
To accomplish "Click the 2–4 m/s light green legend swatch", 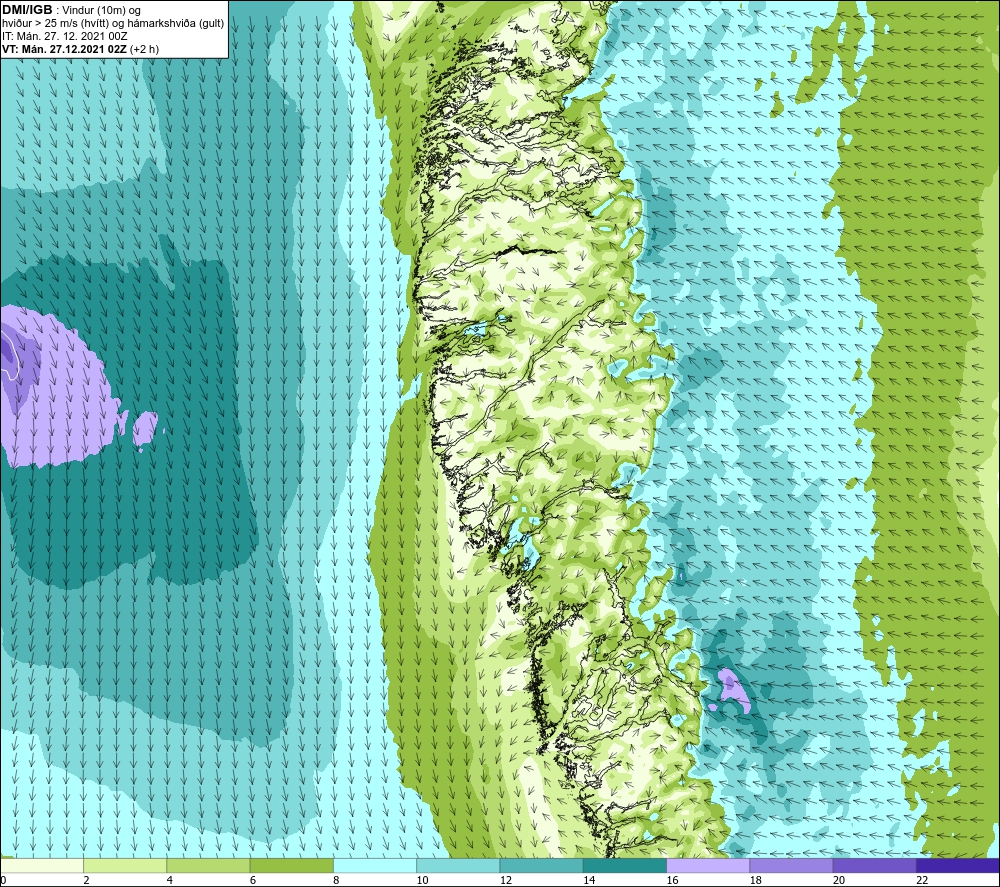I will tap(125, 865).
